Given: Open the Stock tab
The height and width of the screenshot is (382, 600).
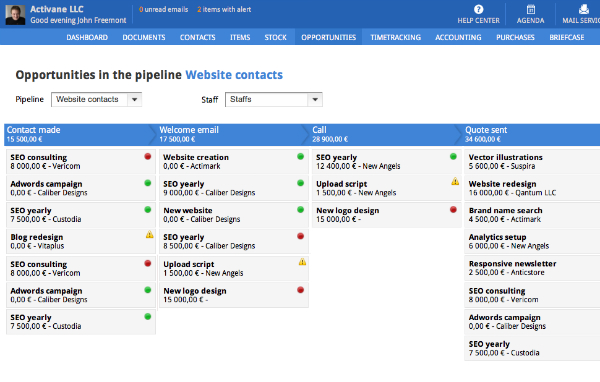Looking at the screenshot, I should point(276,38).
